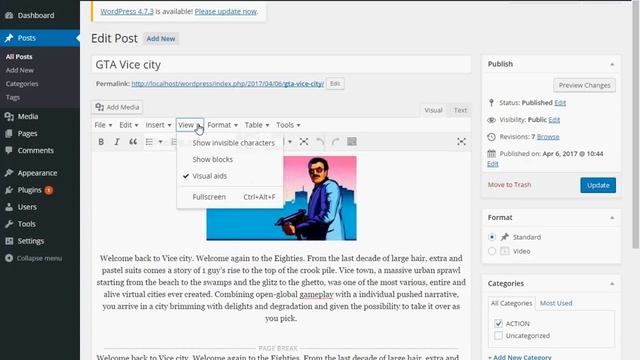Click the Undo arrow icon

click(x=320, y=142)
